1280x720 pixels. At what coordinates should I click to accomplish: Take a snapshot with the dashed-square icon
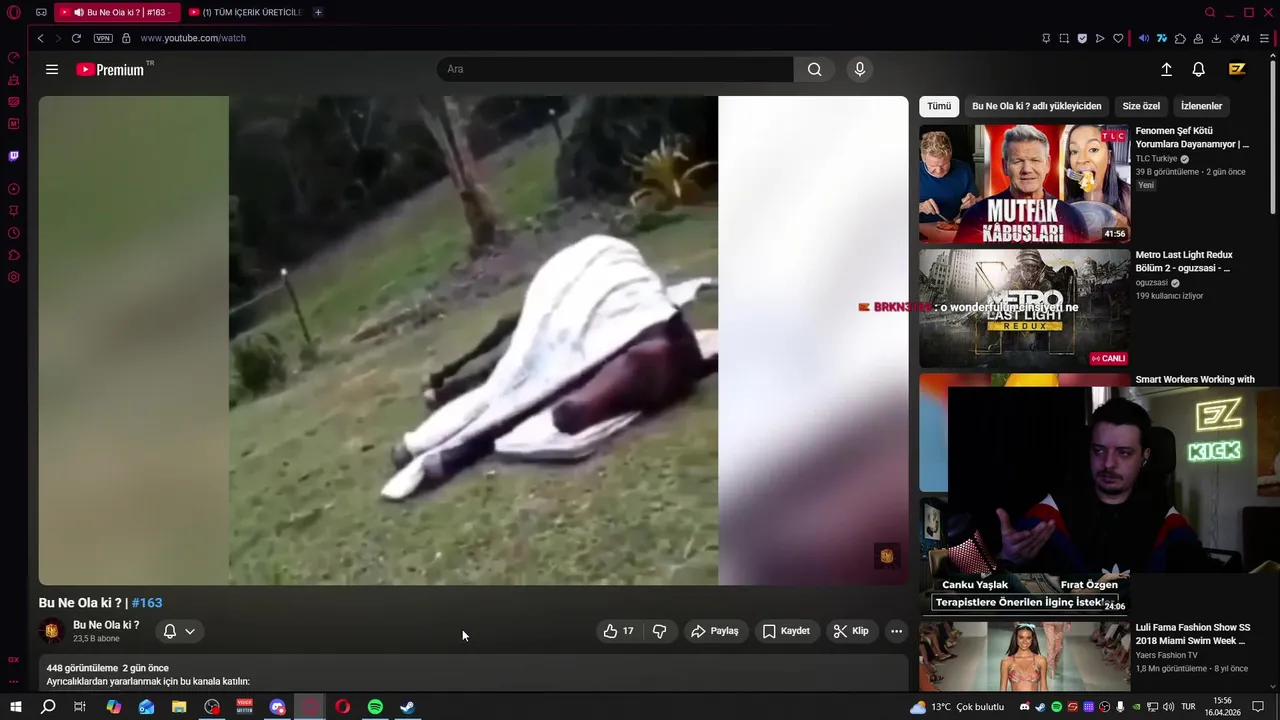coord(1064,38)
